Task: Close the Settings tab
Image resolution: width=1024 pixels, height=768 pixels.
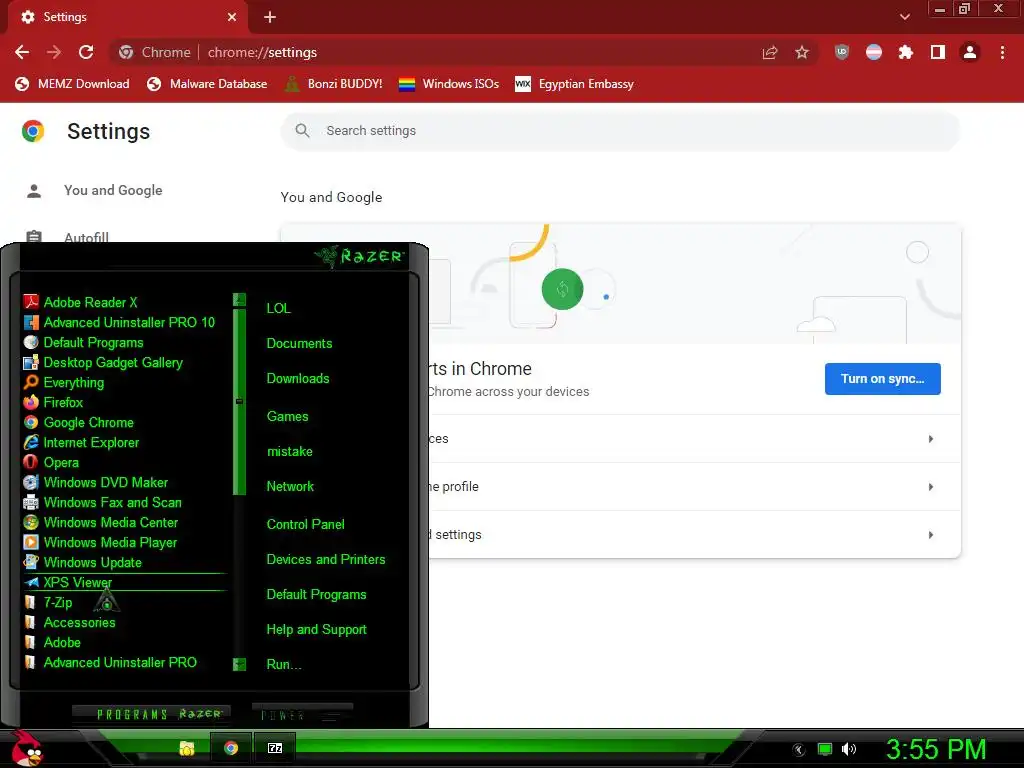Action: pyautogui.click(x=232, y=17)
